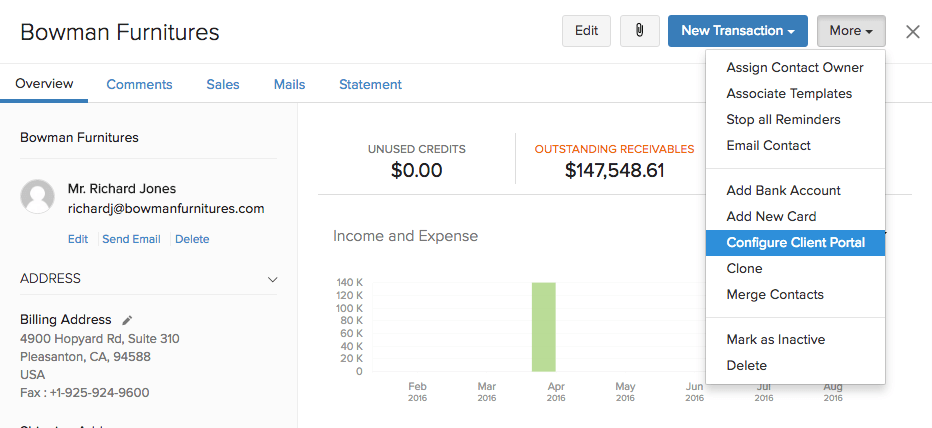The height and width of the screenshot is (428, 932).
Task: Click the green April 2016 income bar
Action: tap(543, 327)
